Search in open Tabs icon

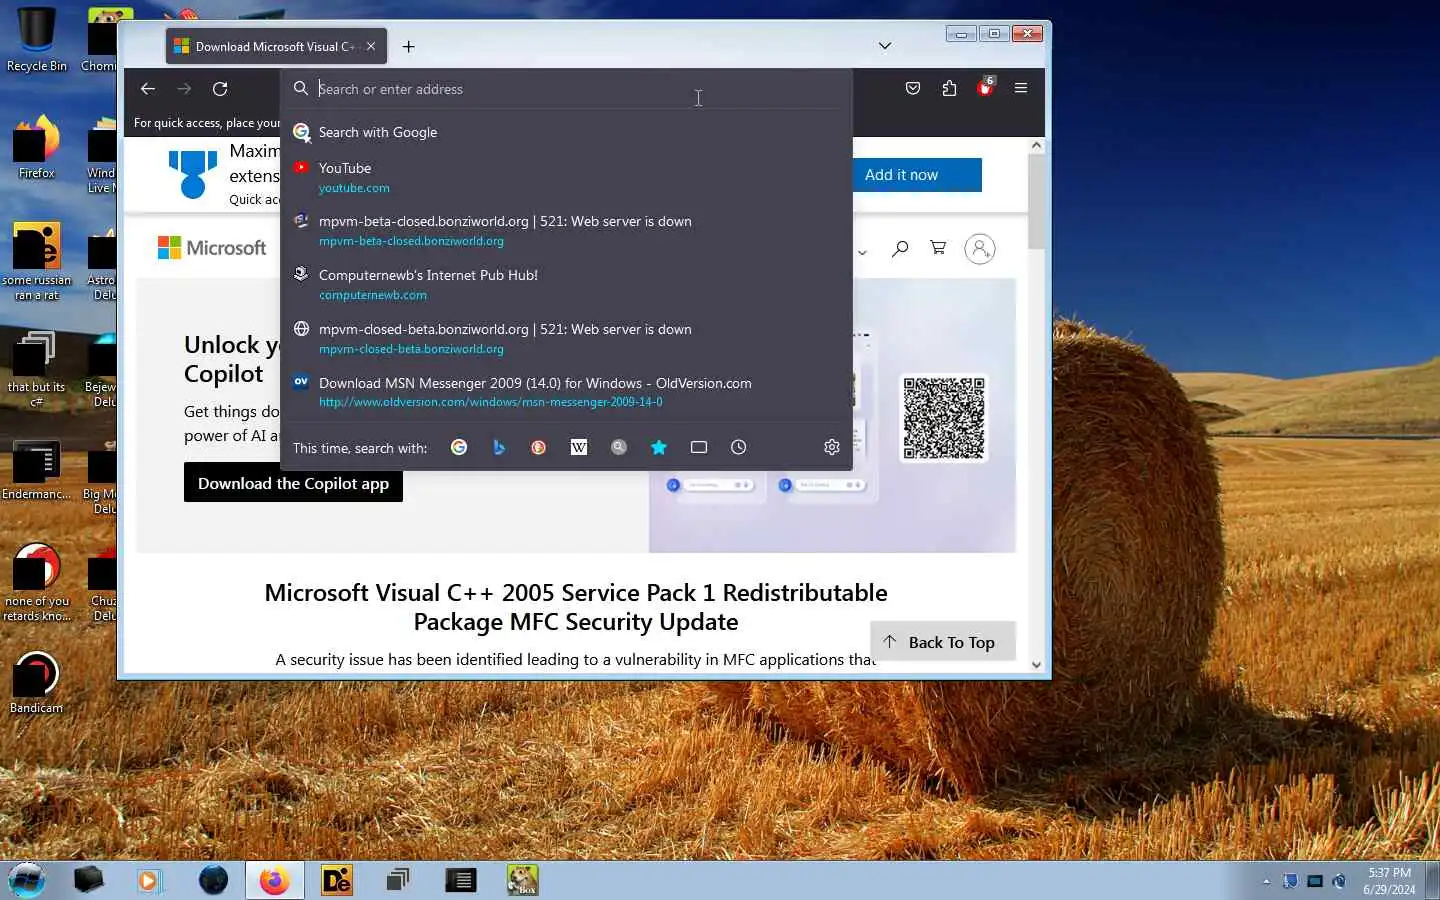pyautogui.click(x=699, y=447)
